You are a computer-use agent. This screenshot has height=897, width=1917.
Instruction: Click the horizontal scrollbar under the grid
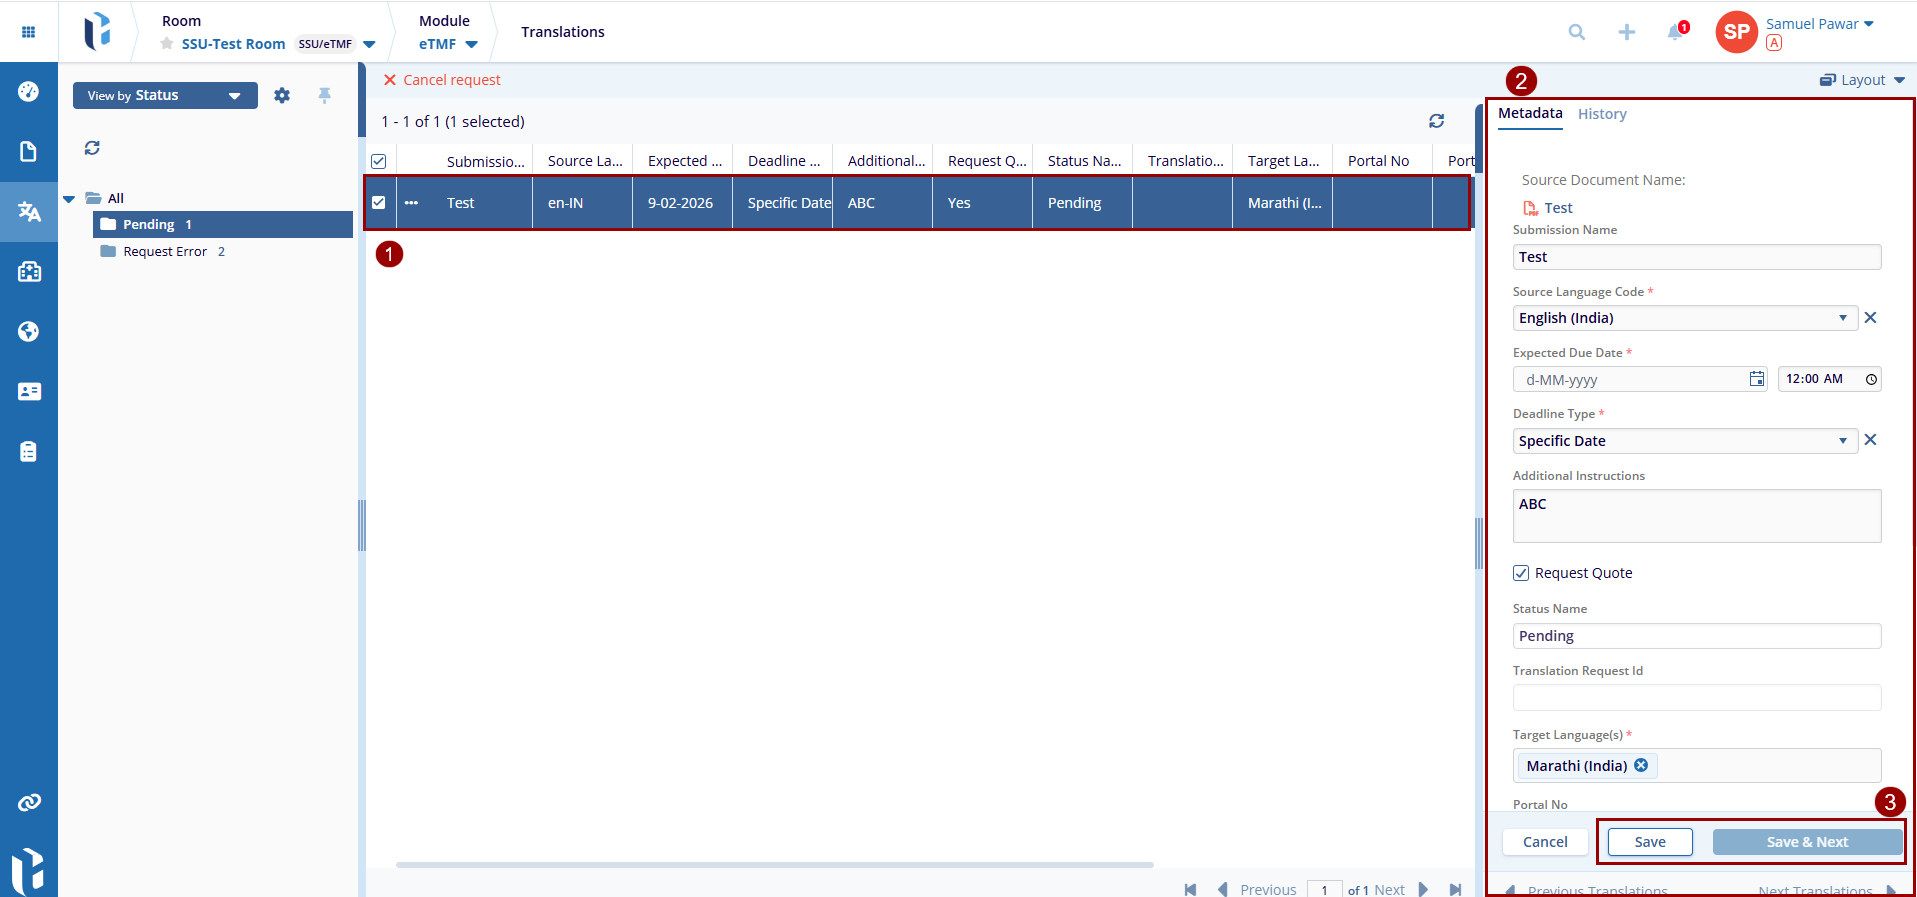point(774,864)
